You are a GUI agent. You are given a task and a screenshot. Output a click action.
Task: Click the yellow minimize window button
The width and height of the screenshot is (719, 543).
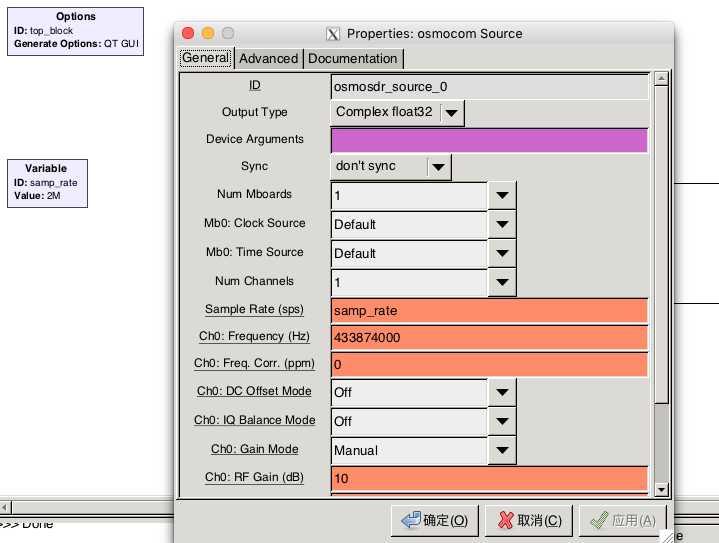[208, 33]
